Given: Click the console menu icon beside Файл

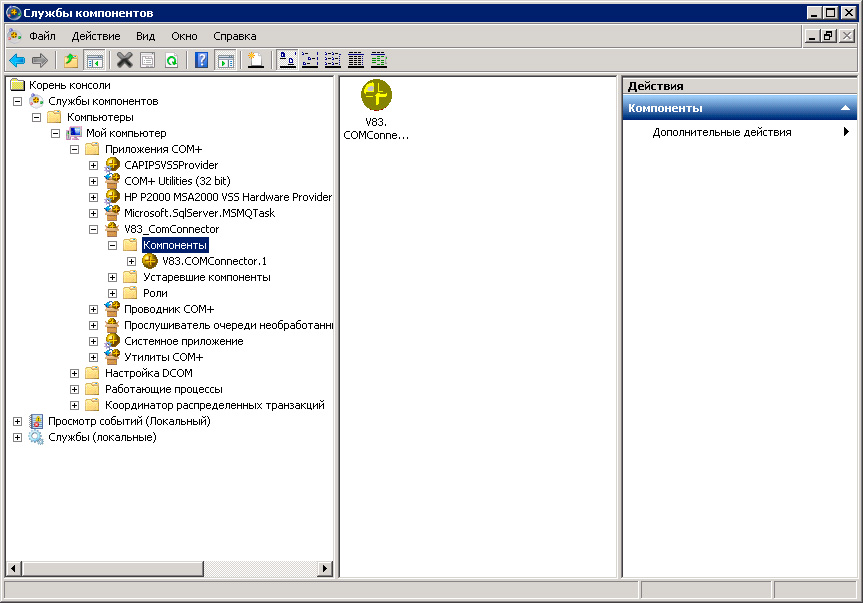Looking at the screenshot, I should [14, 36].
